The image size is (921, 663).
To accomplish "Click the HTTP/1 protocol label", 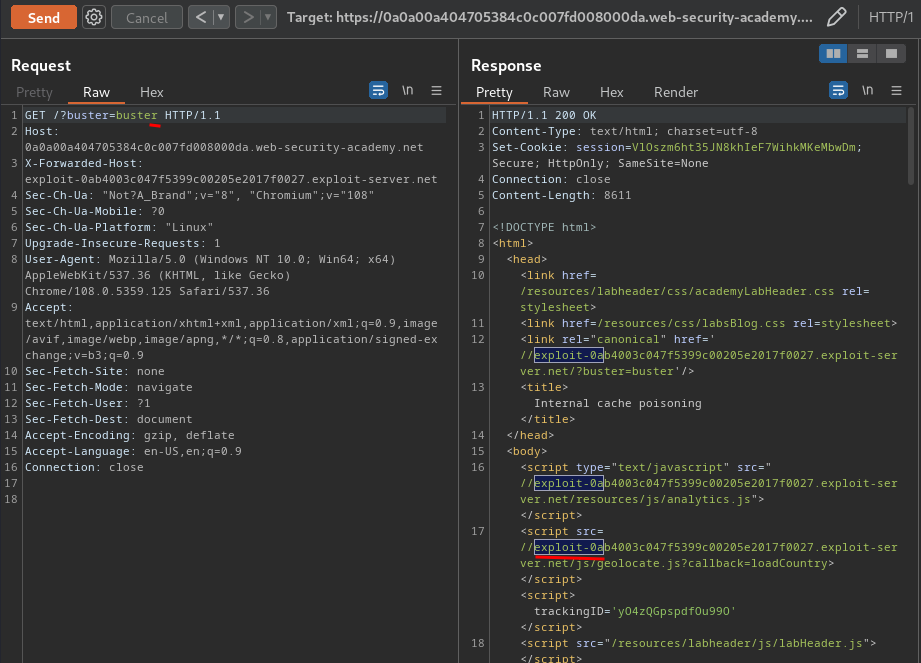I will point(891,17).
